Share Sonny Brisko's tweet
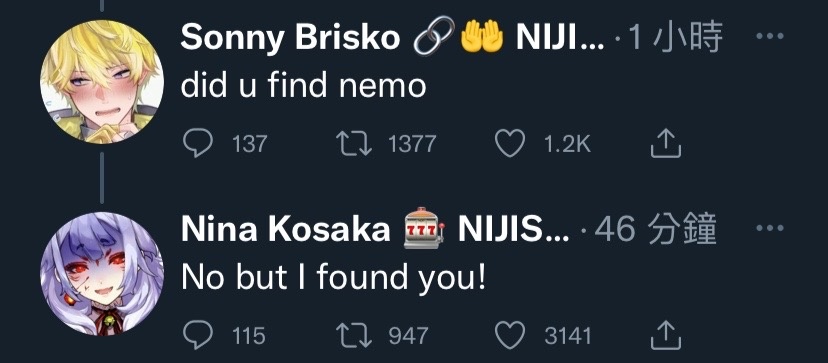This screenshot has width=828, height=363. point(665,144)
